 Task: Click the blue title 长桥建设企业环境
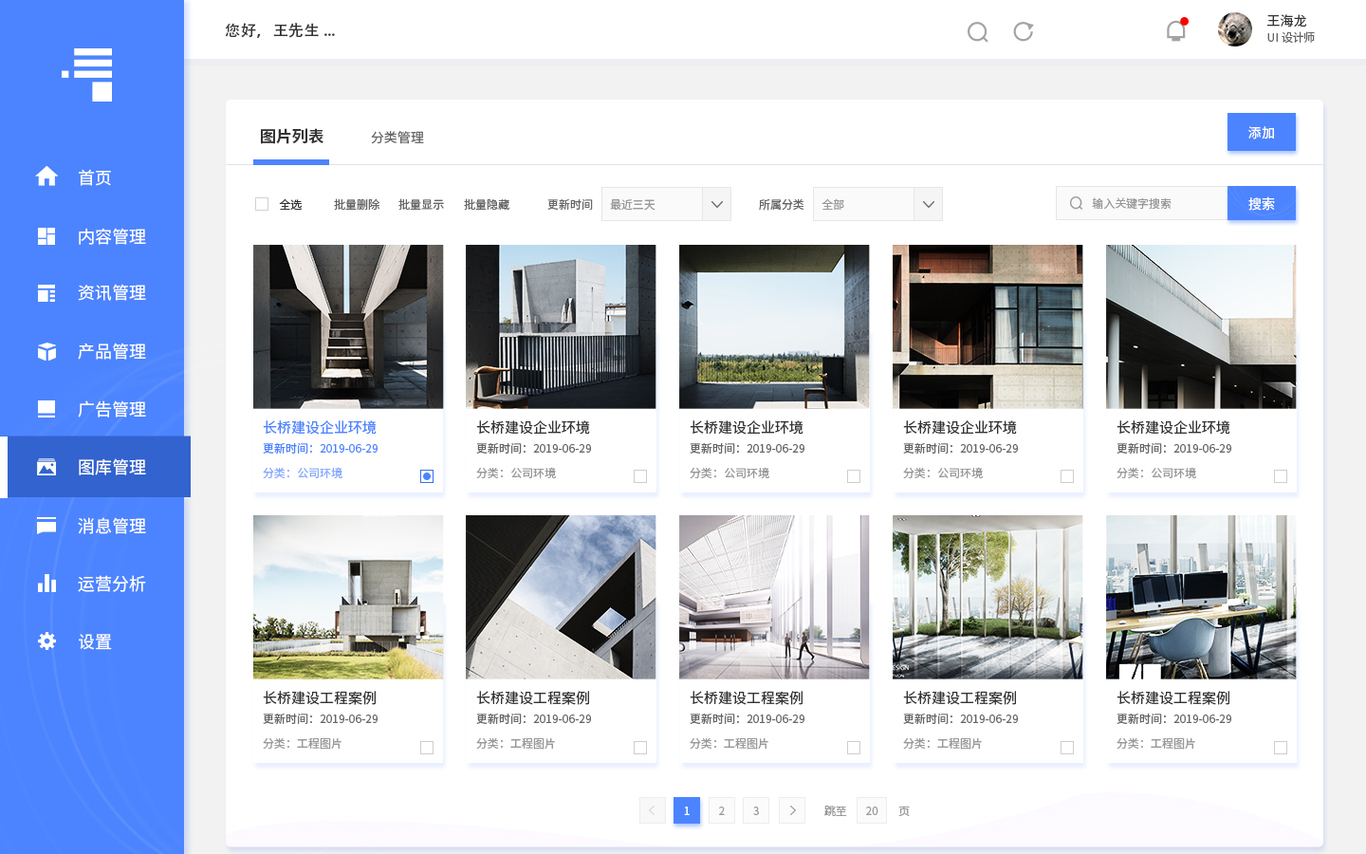(x=320, y=427)
